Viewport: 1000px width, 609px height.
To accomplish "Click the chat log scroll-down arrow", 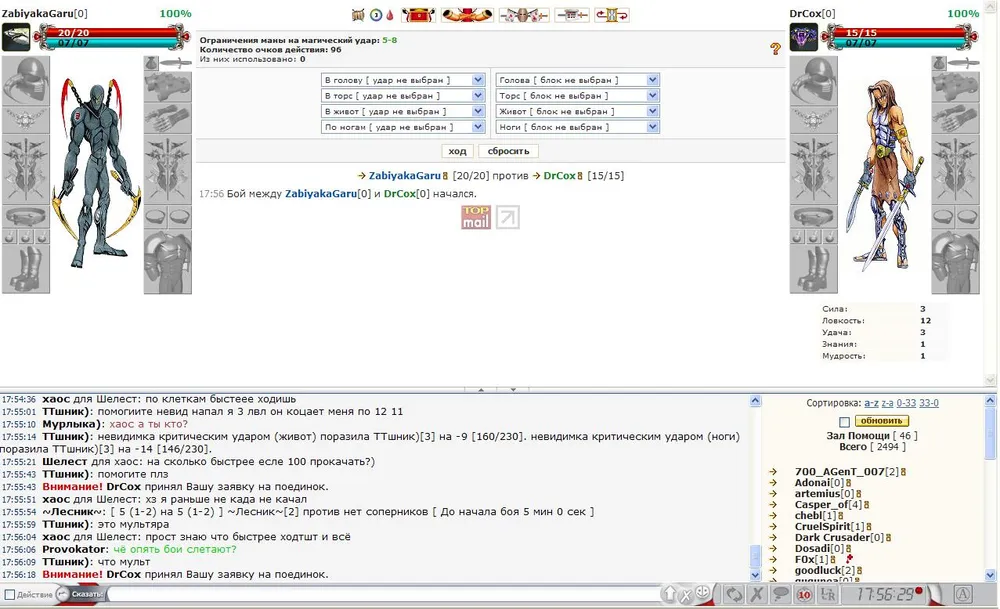I will [x=755, y=575].
